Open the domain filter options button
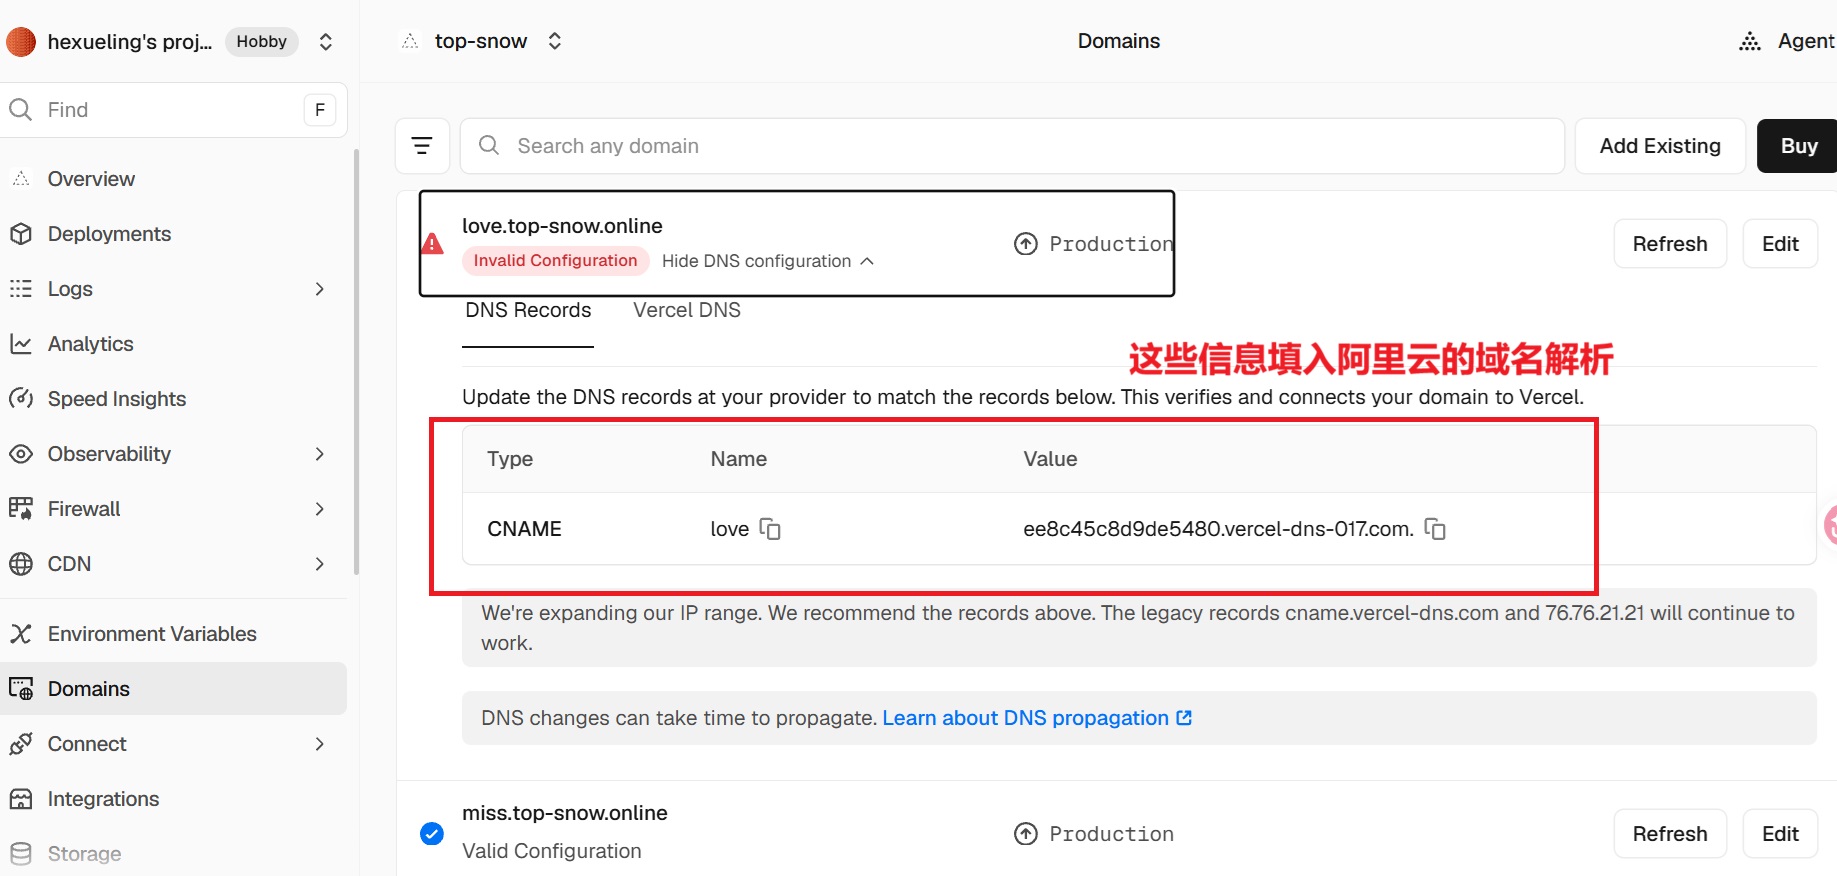Screen dimensions: 1837x876 (x=422, y=146)
